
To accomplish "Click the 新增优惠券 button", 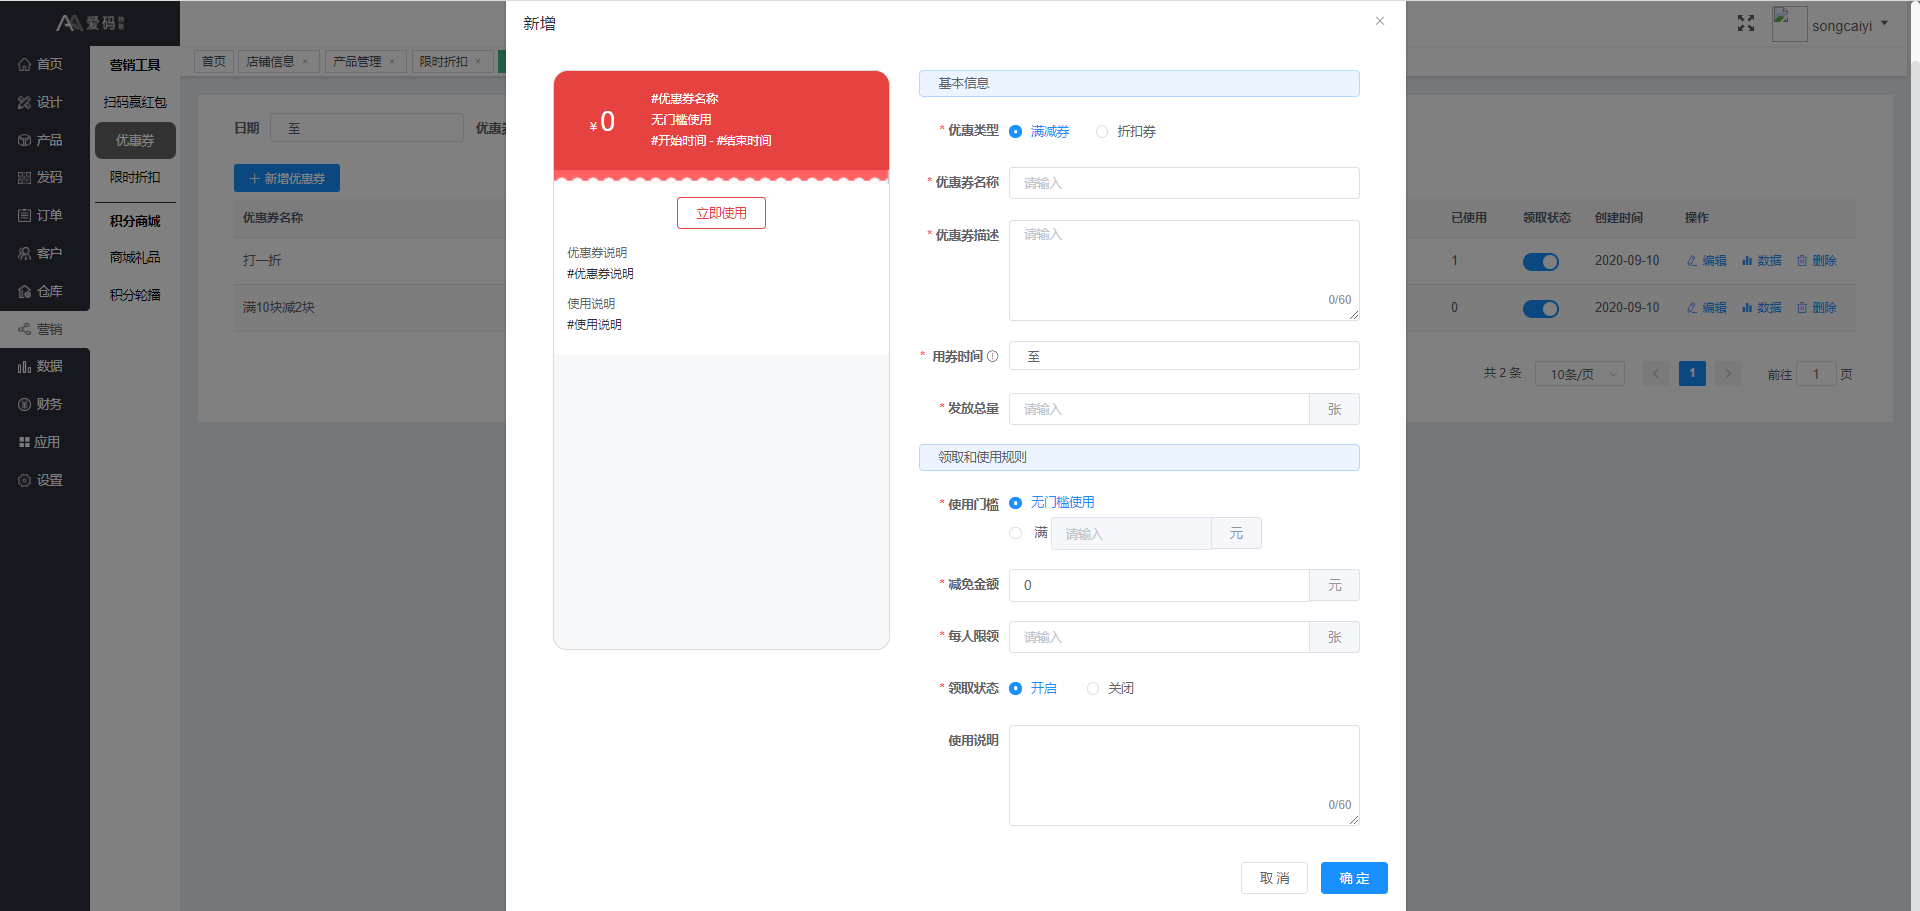I will [287, 178].
